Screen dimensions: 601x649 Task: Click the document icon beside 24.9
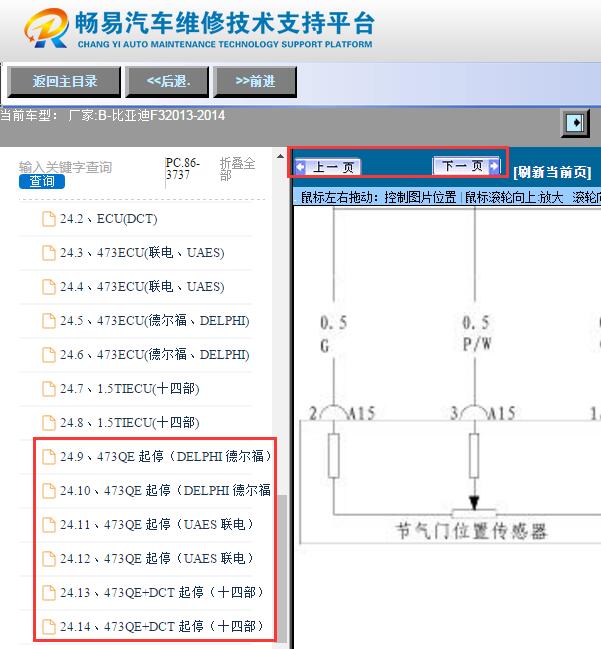click(x=49, y=457)
